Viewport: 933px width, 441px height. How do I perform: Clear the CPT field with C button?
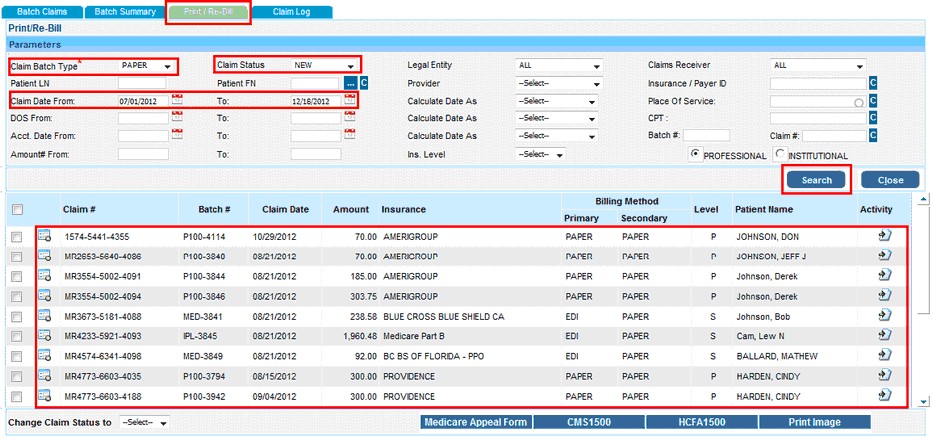(x=872, y=119)
